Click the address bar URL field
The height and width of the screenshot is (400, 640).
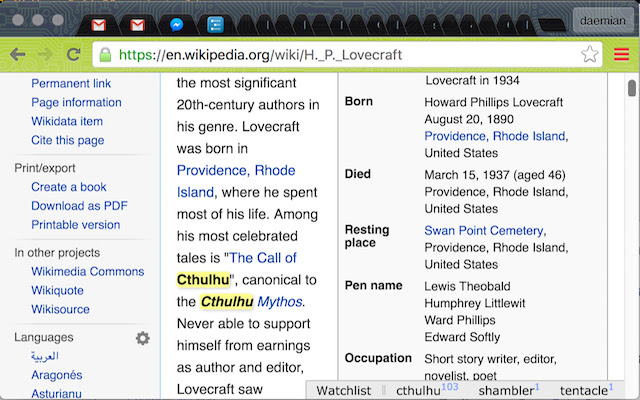(340, 54)
